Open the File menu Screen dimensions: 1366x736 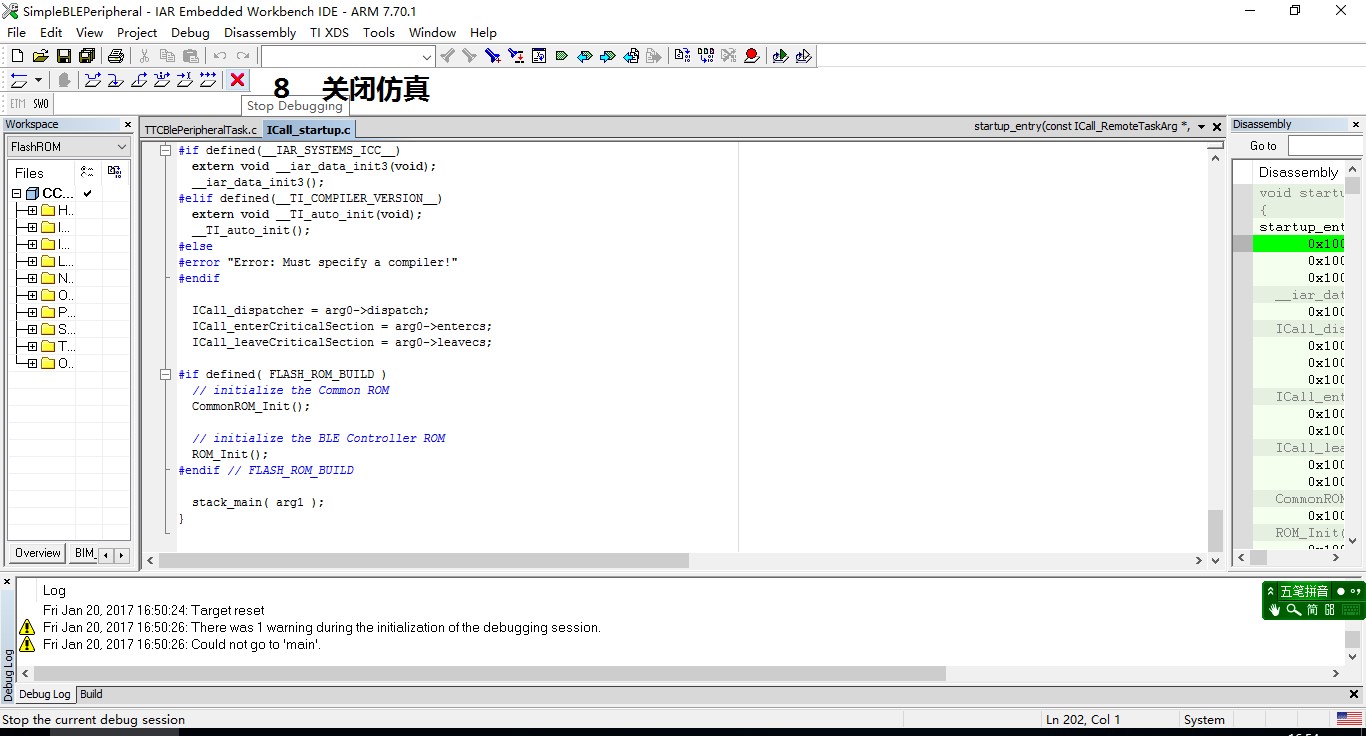click(x=17, y=32)
